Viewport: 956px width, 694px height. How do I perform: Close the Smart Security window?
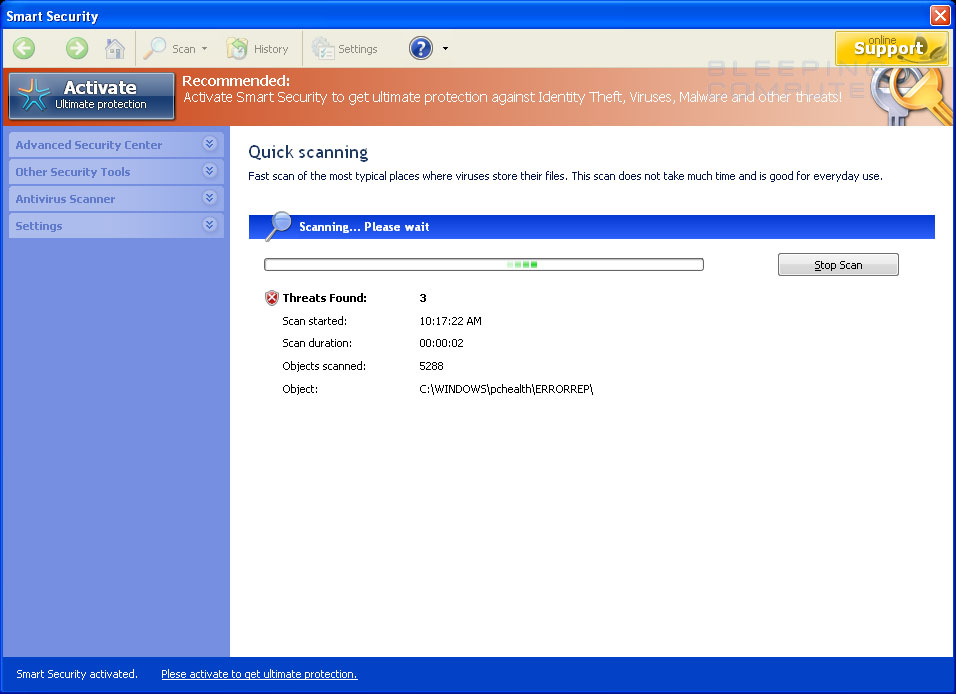click(x=940, y=15)
